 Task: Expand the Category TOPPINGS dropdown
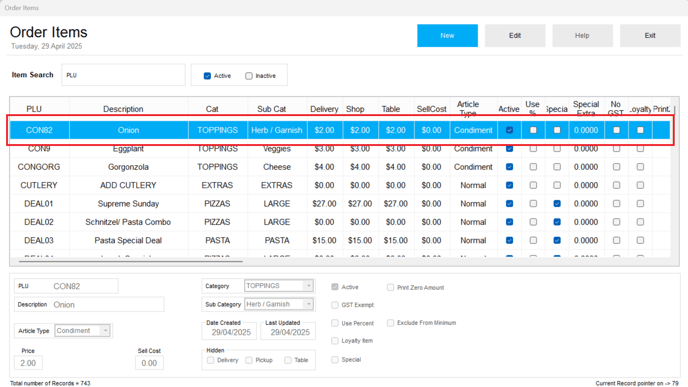(x=309, y=286)
